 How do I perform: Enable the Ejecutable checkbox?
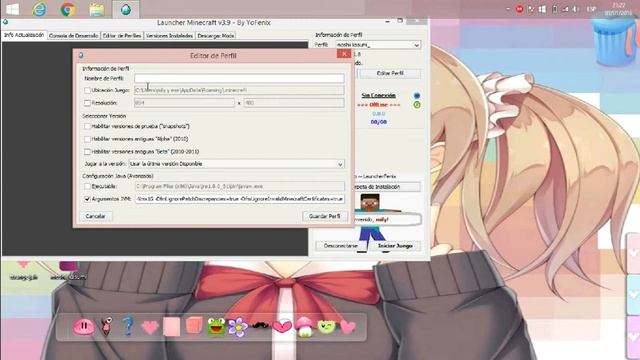87,186
